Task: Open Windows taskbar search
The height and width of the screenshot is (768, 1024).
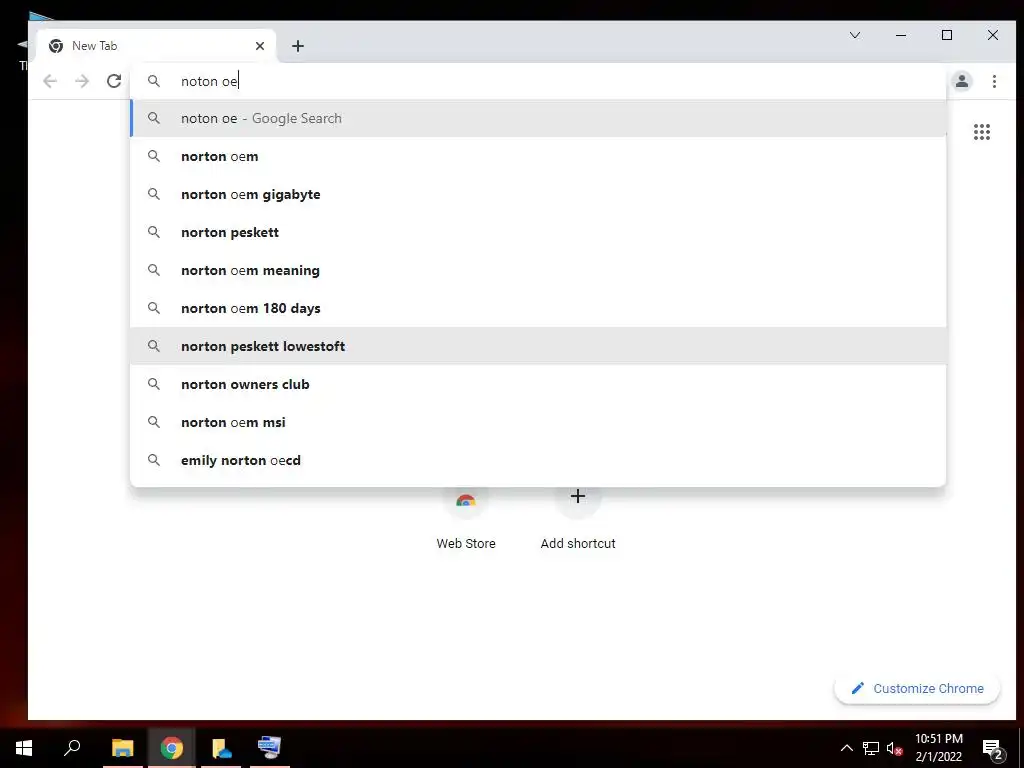Action: 72,748
